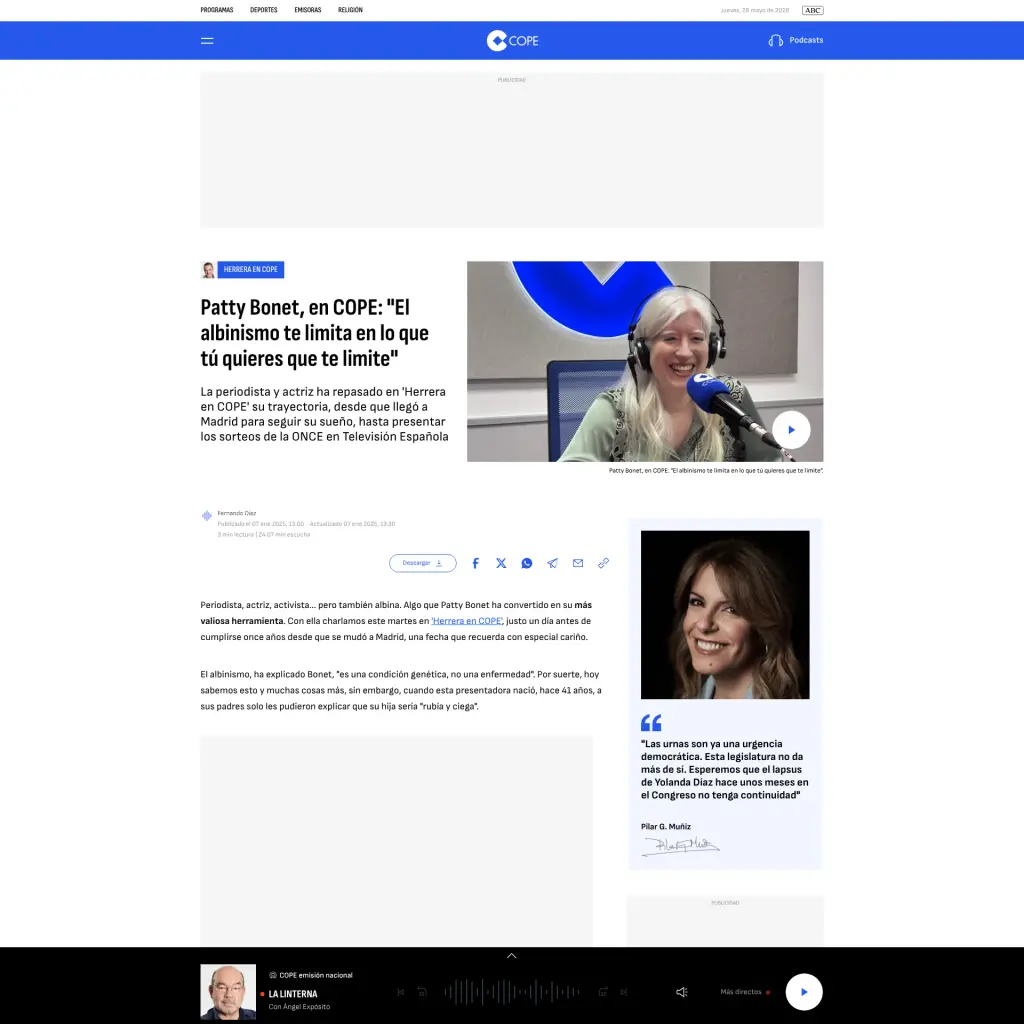
Task: Open the Emisoras menu
Action: (308, 10)
